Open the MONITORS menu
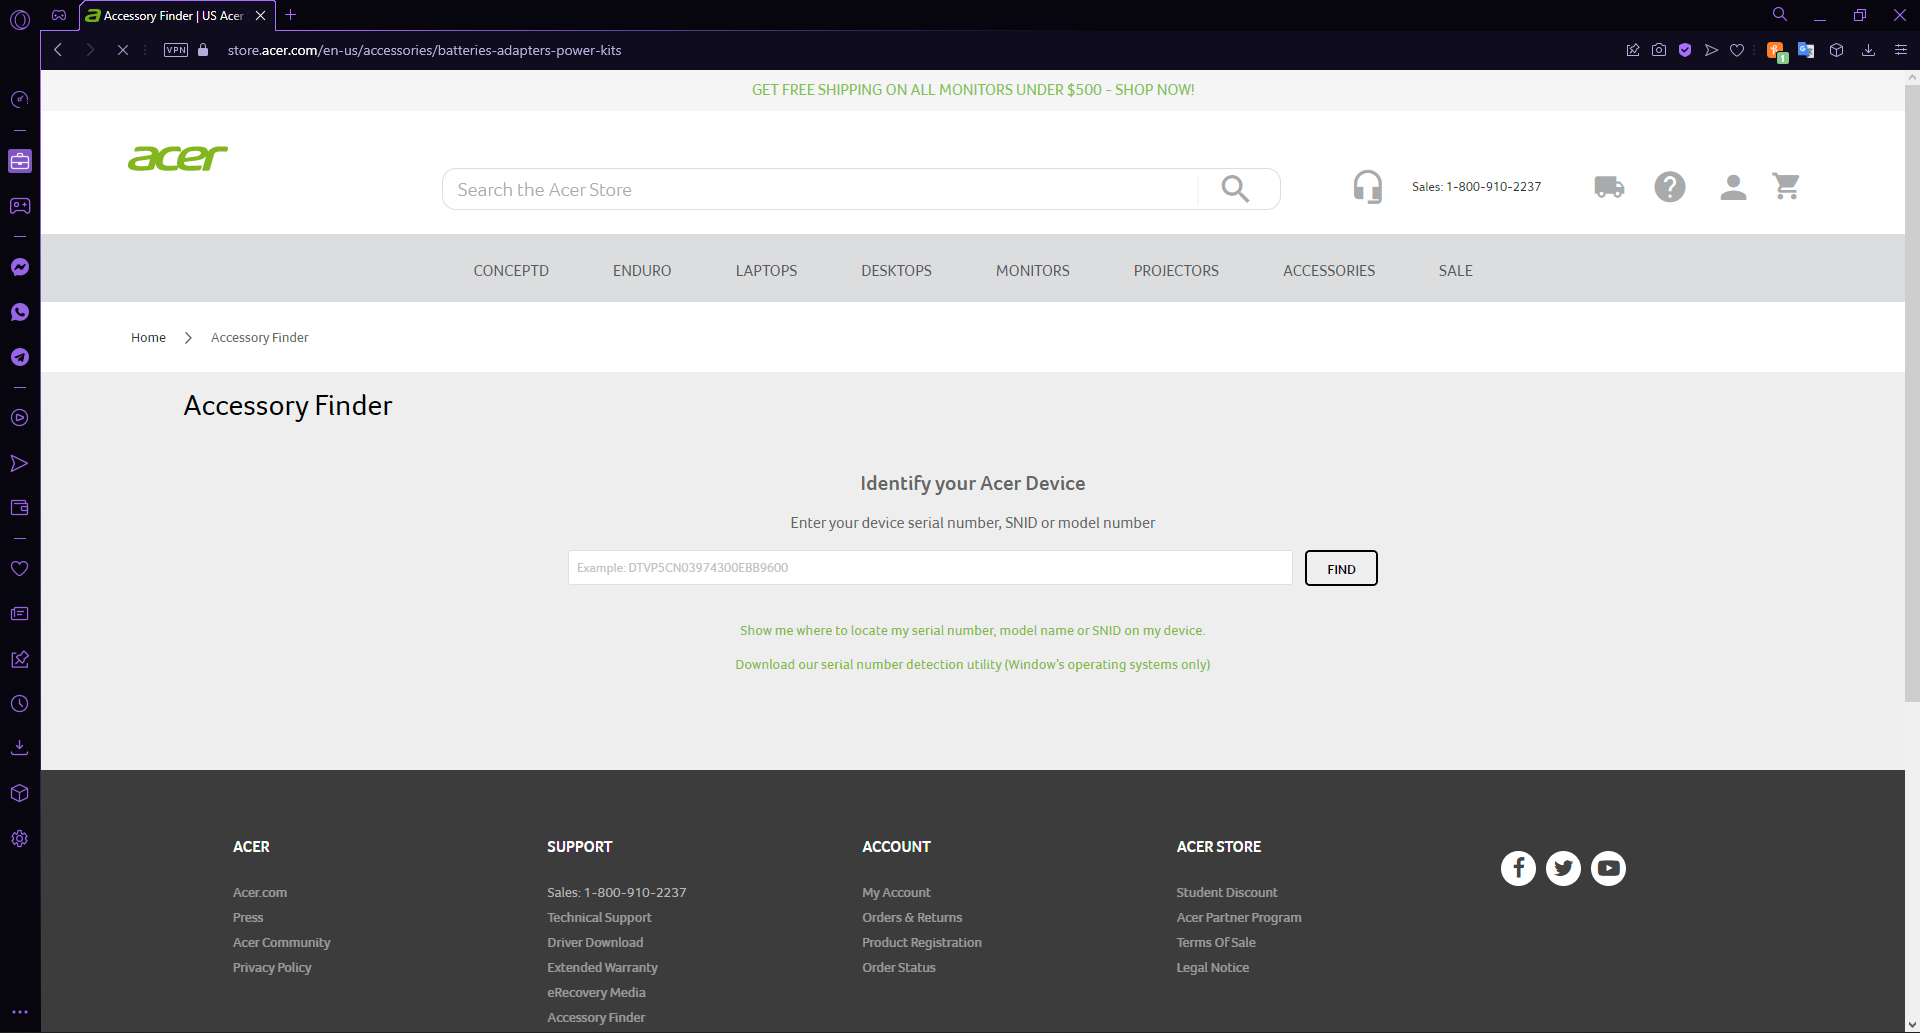 pos(1033,271)
